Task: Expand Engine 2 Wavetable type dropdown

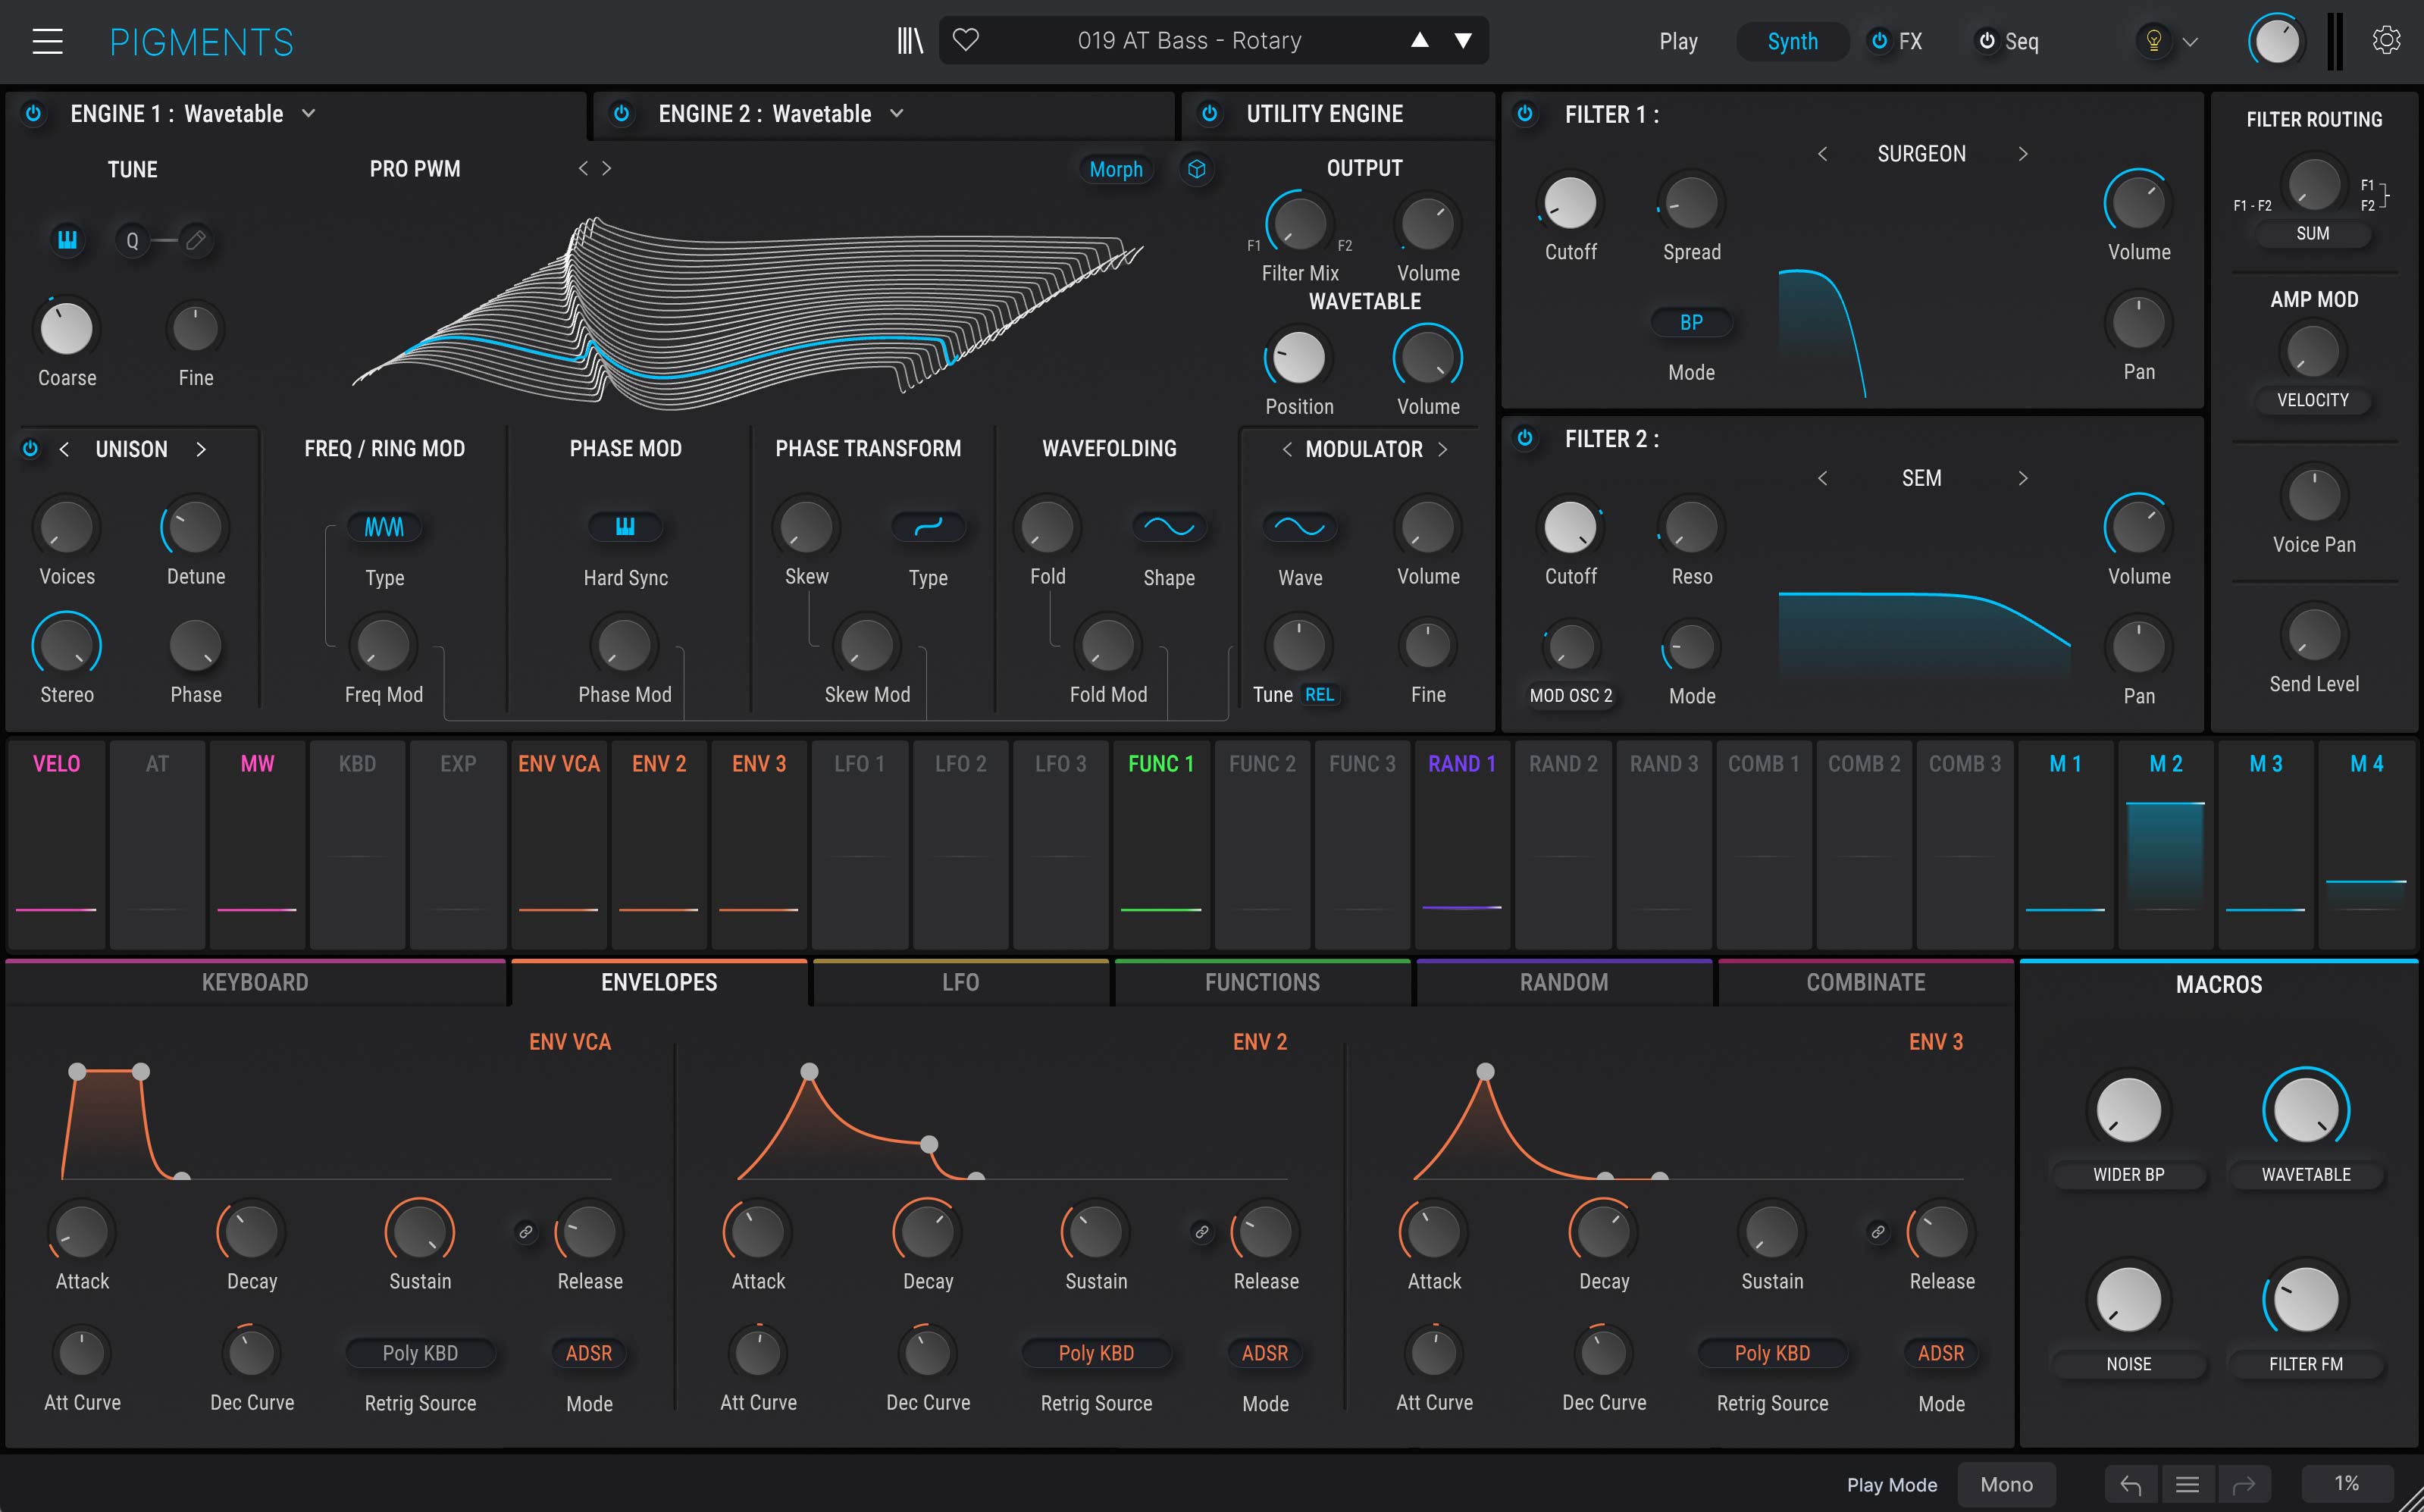Action: point(897,114)
